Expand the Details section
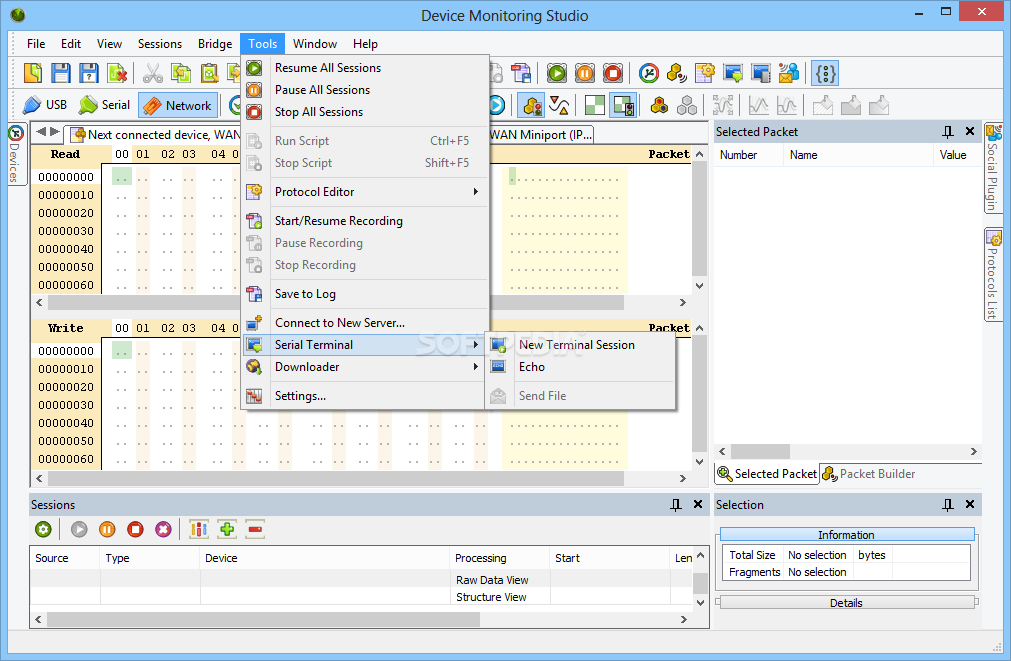This screenshot has height=661, width=1011. (x=847, y=603)
